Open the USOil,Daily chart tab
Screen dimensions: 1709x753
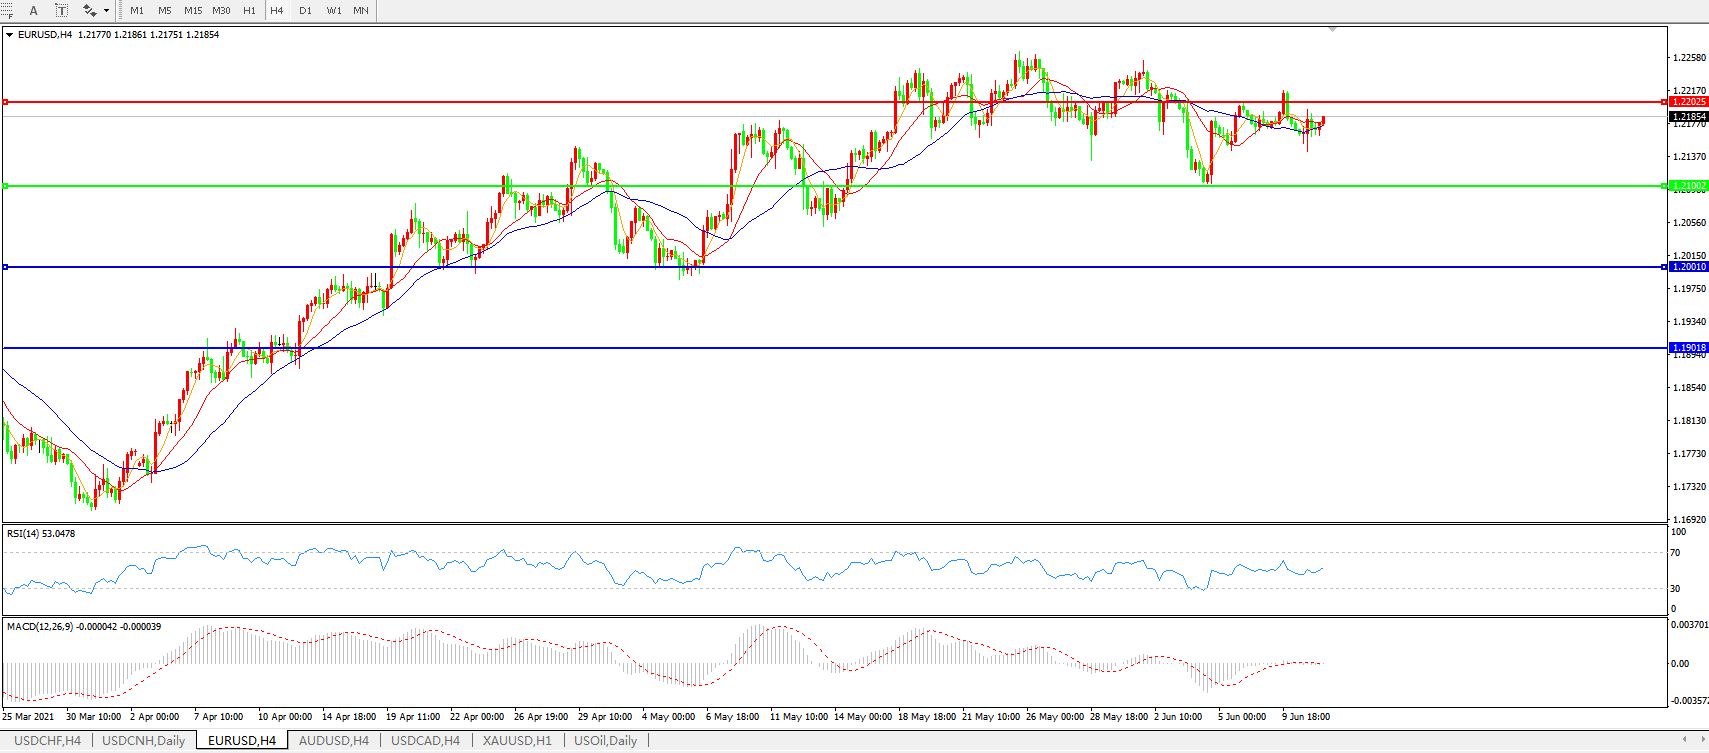605,741
